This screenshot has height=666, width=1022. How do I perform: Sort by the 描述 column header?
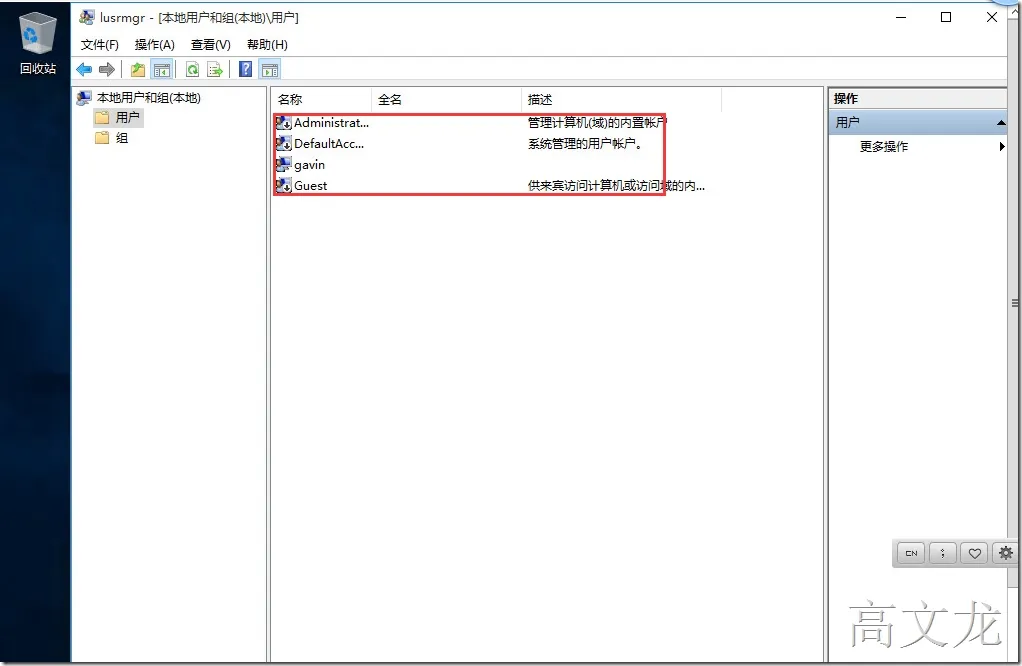pos(622,99)
